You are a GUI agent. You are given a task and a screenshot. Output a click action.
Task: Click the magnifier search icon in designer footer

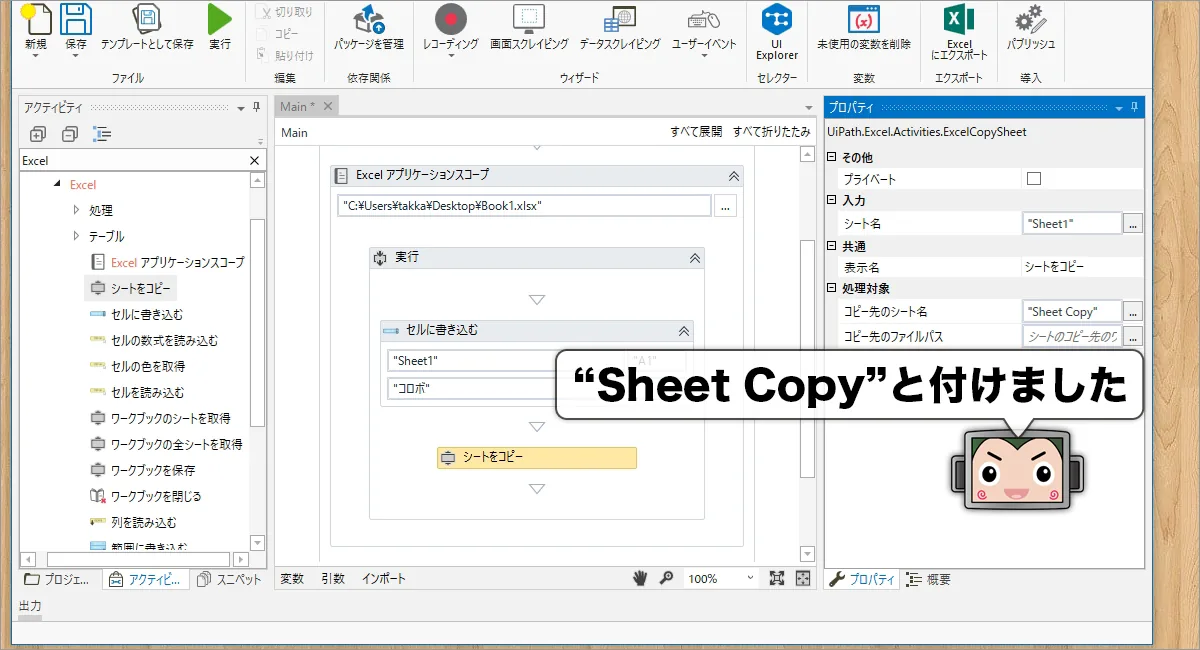pyautogui.click(x=667, y=578)
